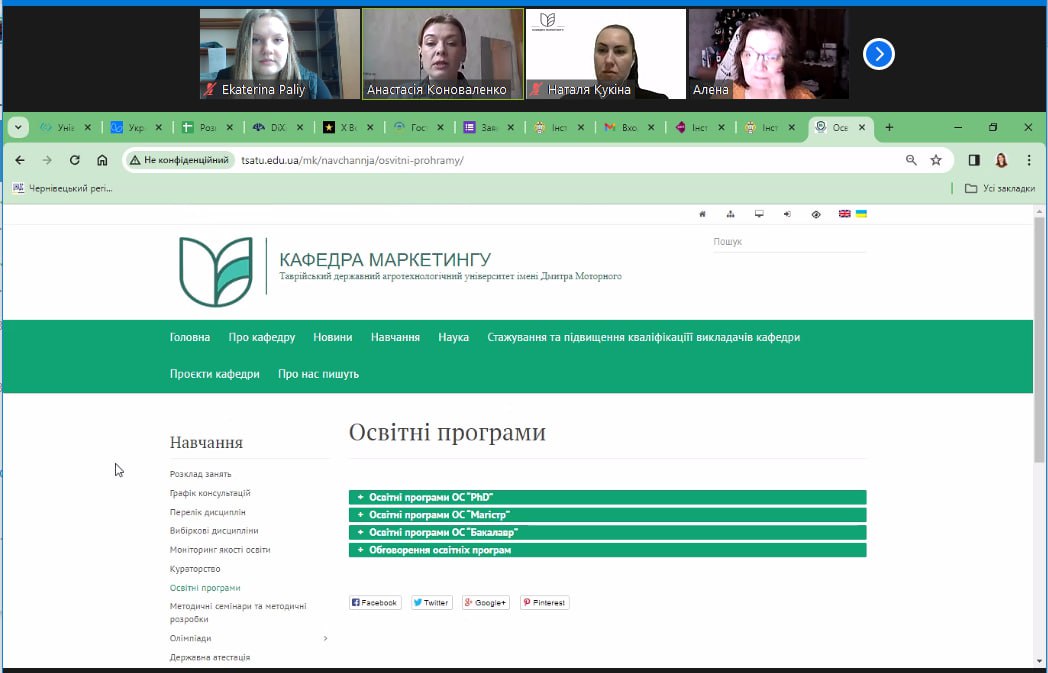Screen dimensions: 1048x673
Task: Open sidebar link 'Моніторинг якості освіти'
Action: [x=220, y=550]
